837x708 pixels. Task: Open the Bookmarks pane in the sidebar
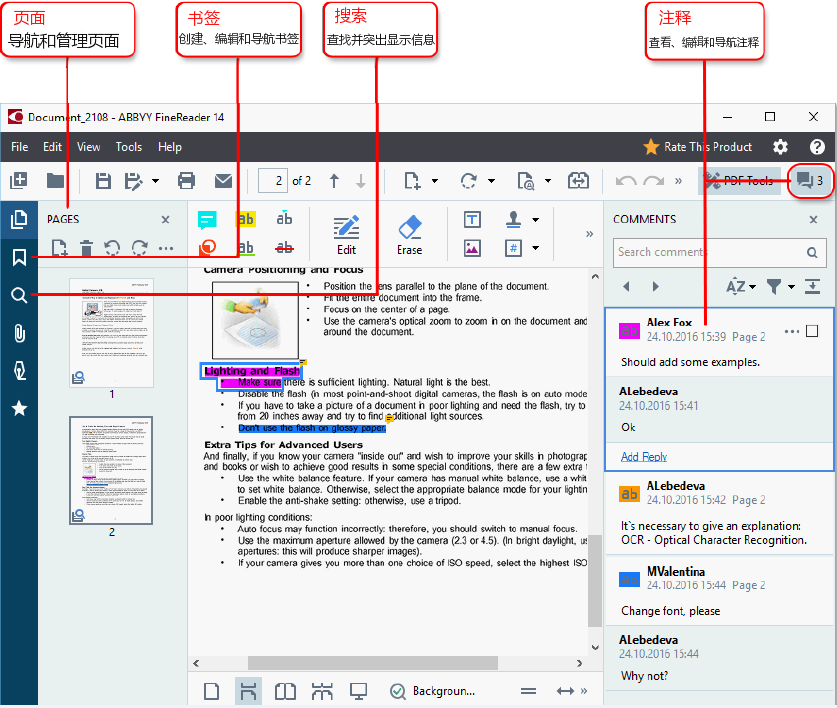(x=19, y=257)
